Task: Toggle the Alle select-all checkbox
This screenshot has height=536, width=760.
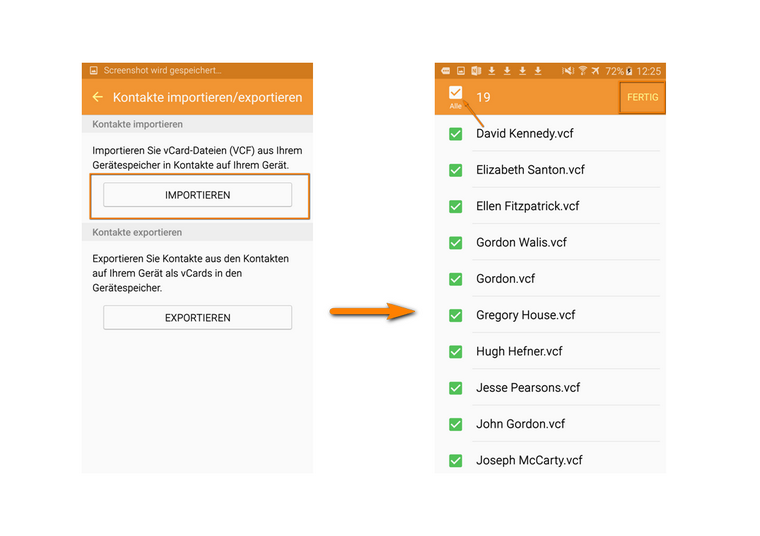Action: click(x=455, y=94)
